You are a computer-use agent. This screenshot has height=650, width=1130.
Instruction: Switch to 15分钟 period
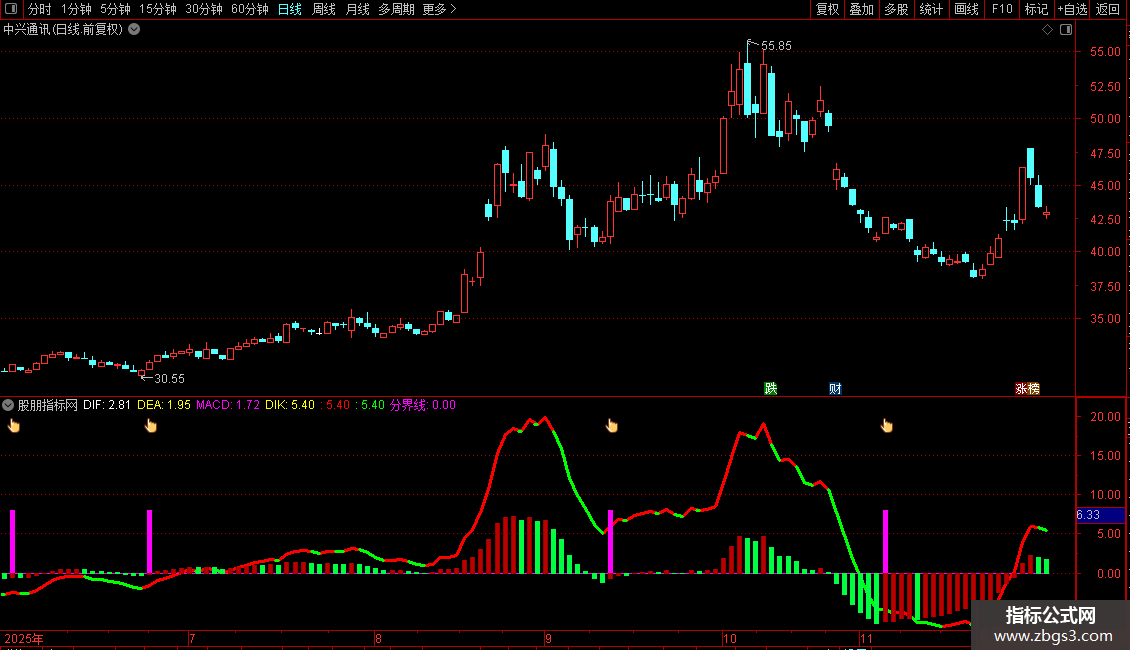(158, 9)
